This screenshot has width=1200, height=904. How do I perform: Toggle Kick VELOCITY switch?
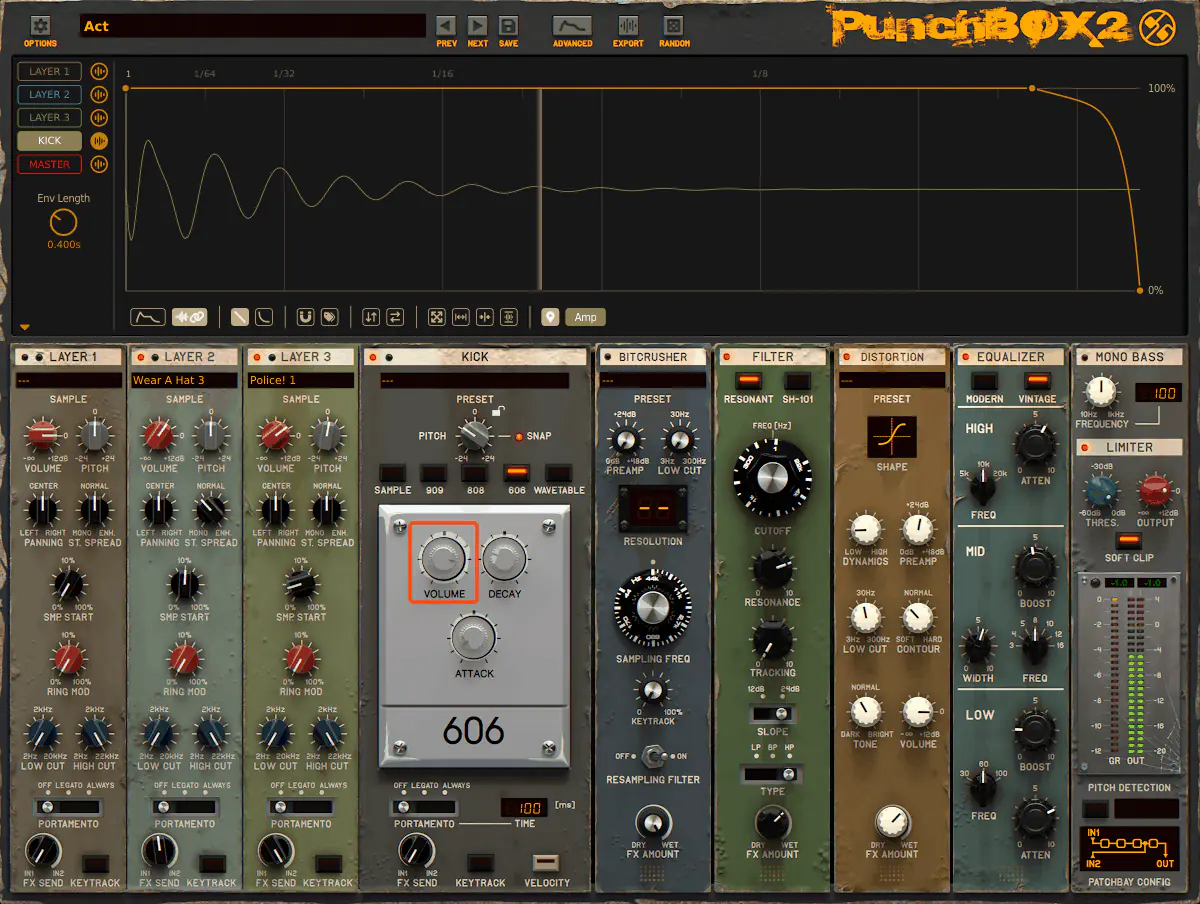(x=546, y=863)
